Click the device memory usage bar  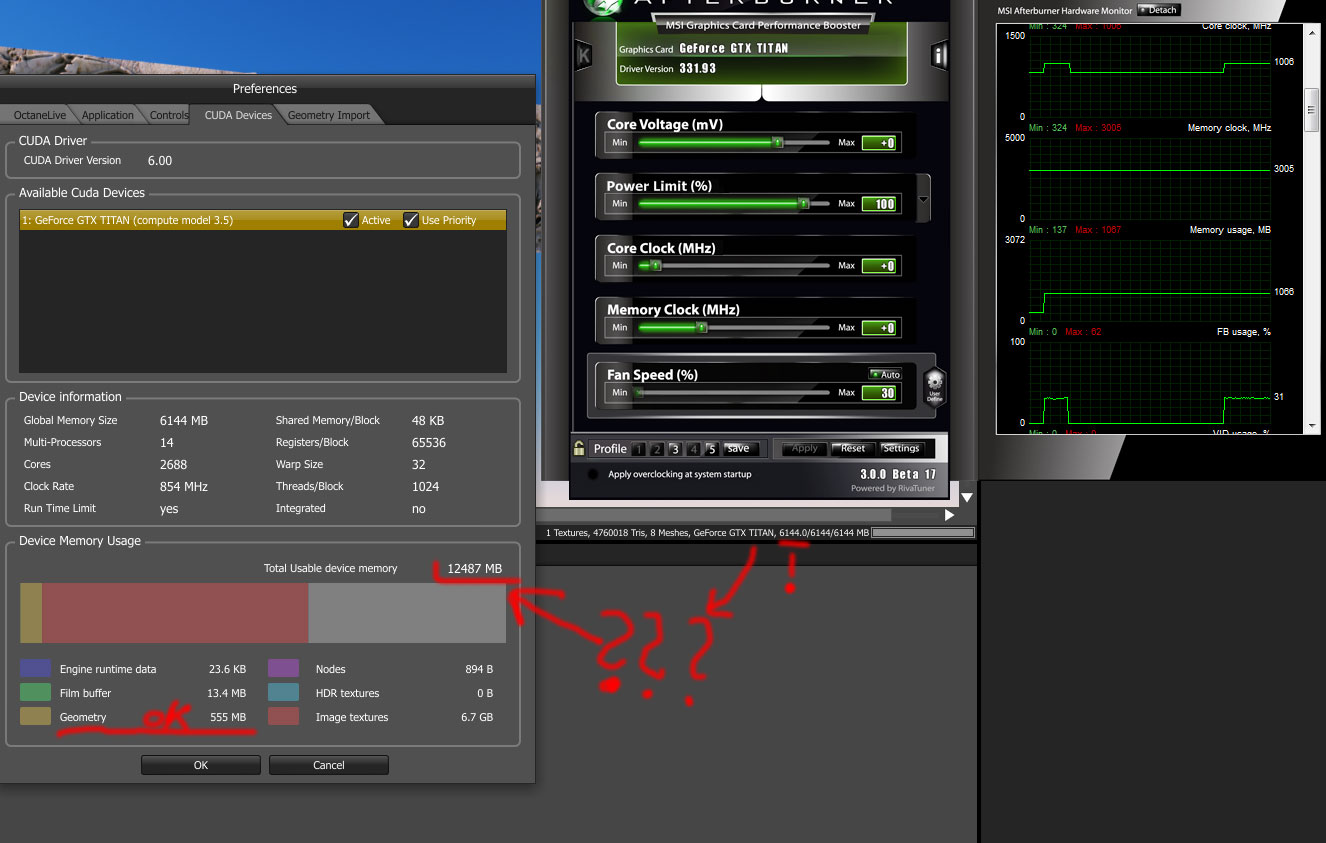click(263, 613)
